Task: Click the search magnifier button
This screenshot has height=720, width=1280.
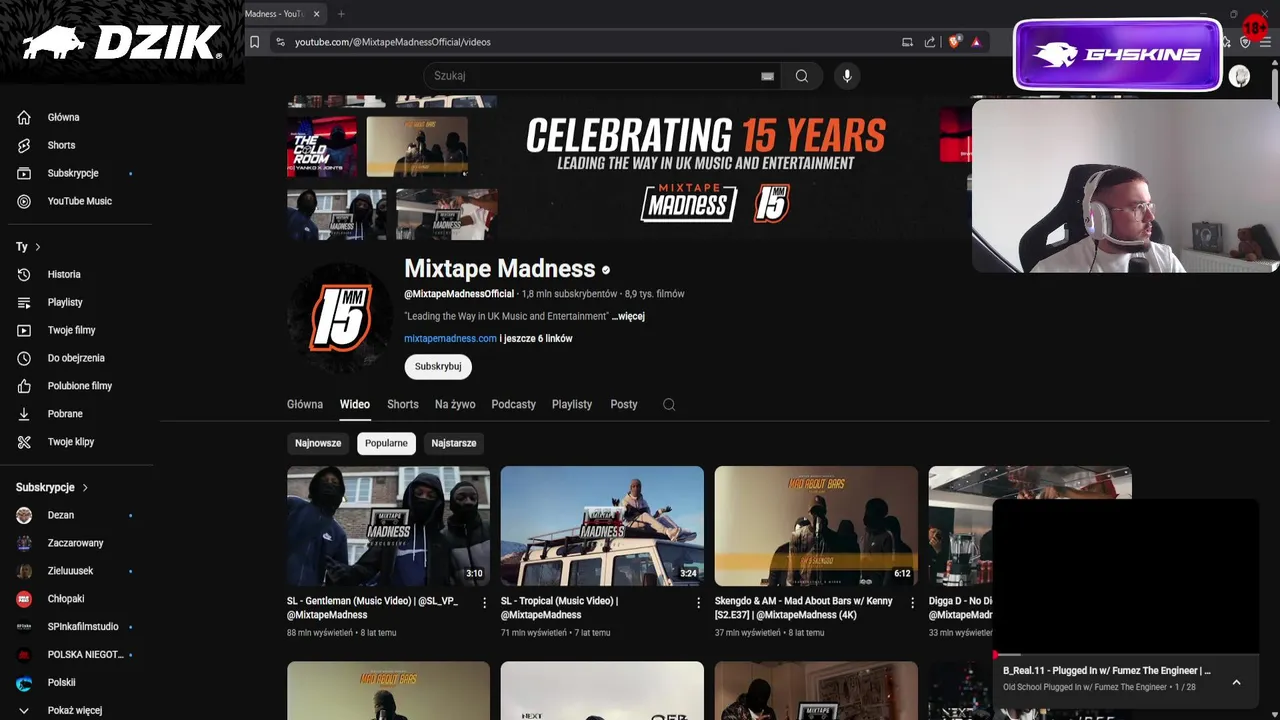Action: click(x=802, y=76)
